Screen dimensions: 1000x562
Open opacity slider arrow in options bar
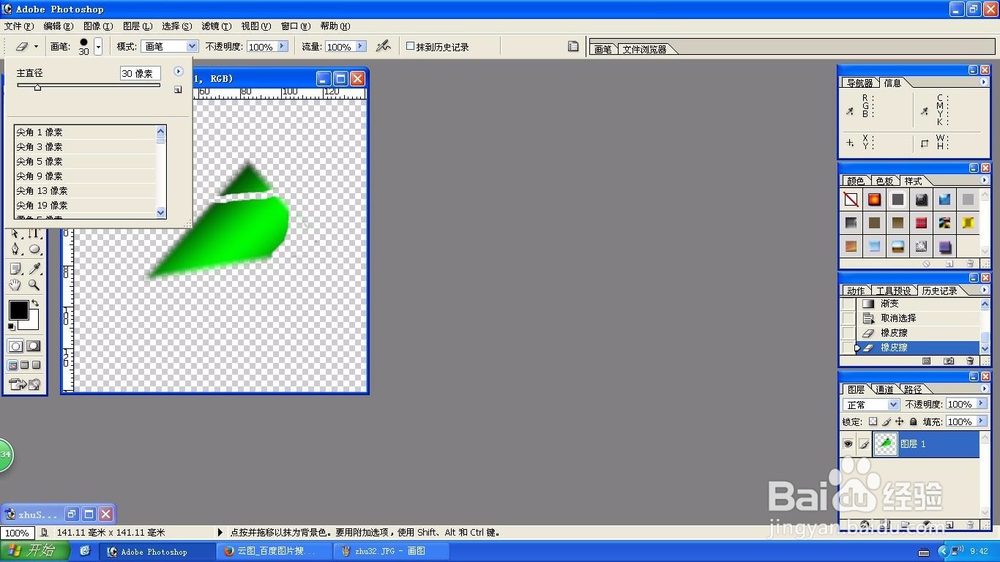pyautogui.click(x=281, y=46)
